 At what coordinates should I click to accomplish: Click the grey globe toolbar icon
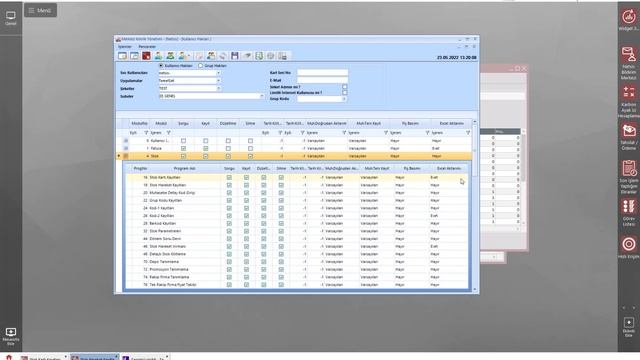[271, 56]
